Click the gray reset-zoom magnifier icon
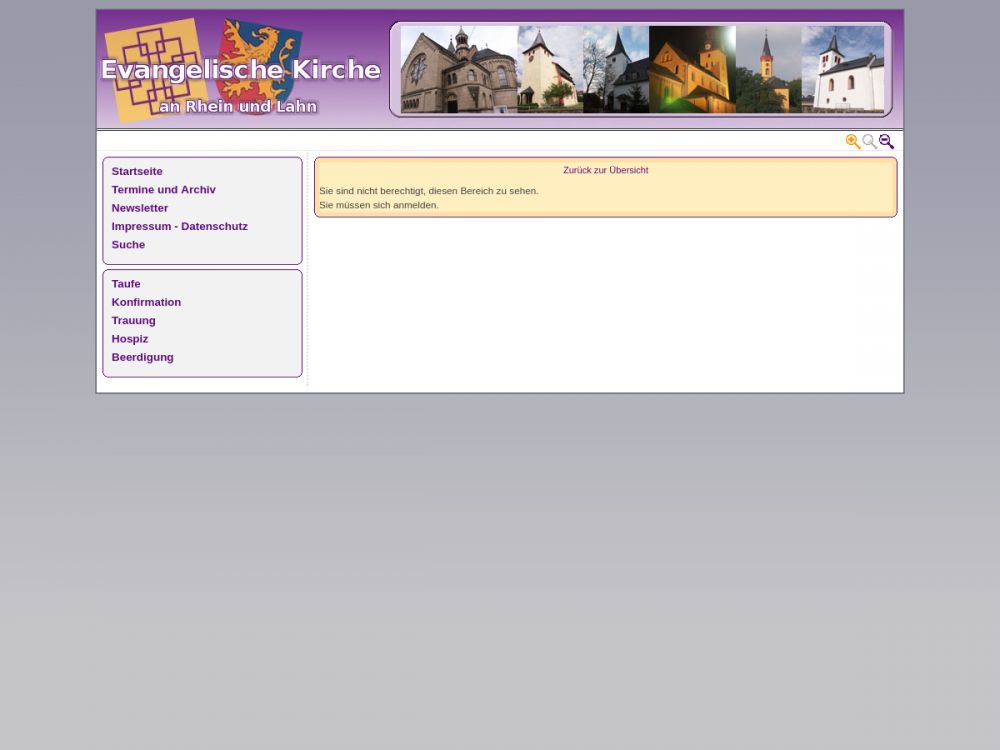1000x750 pixels. 869,142
